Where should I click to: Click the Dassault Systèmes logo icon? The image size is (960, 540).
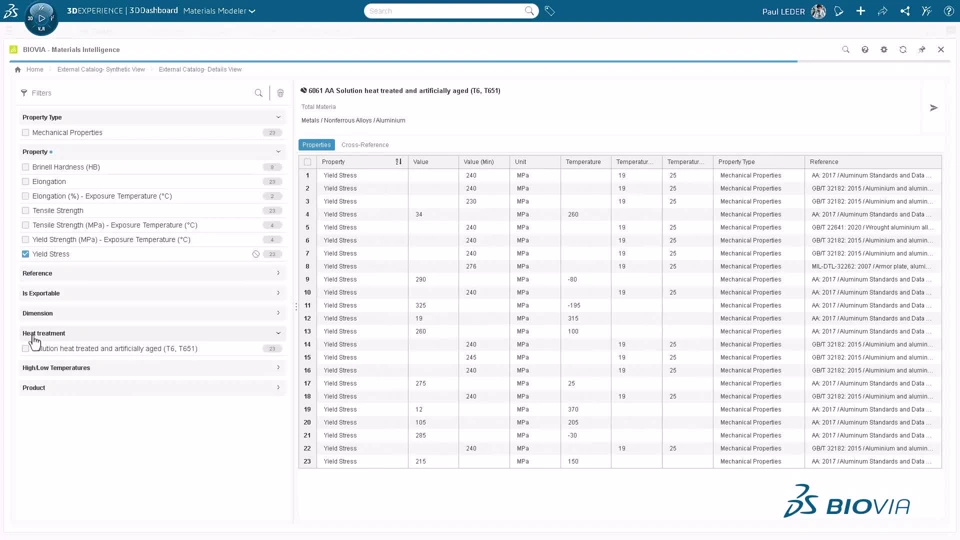coord(11,10)
